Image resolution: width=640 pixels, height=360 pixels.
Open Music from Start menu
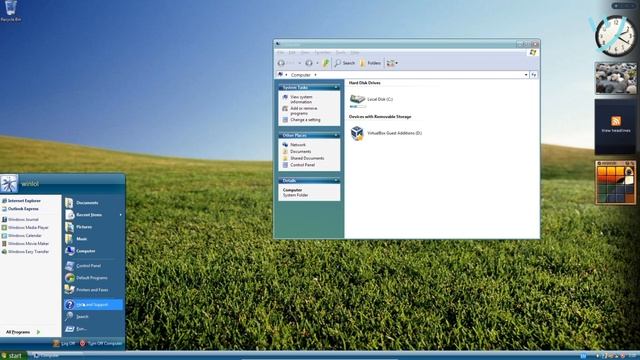[93, 239]
